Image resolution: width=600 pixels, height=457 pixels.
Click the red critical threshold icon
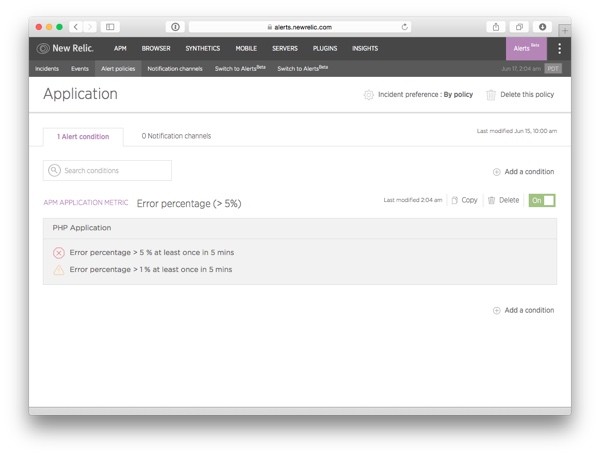point(59,253)
